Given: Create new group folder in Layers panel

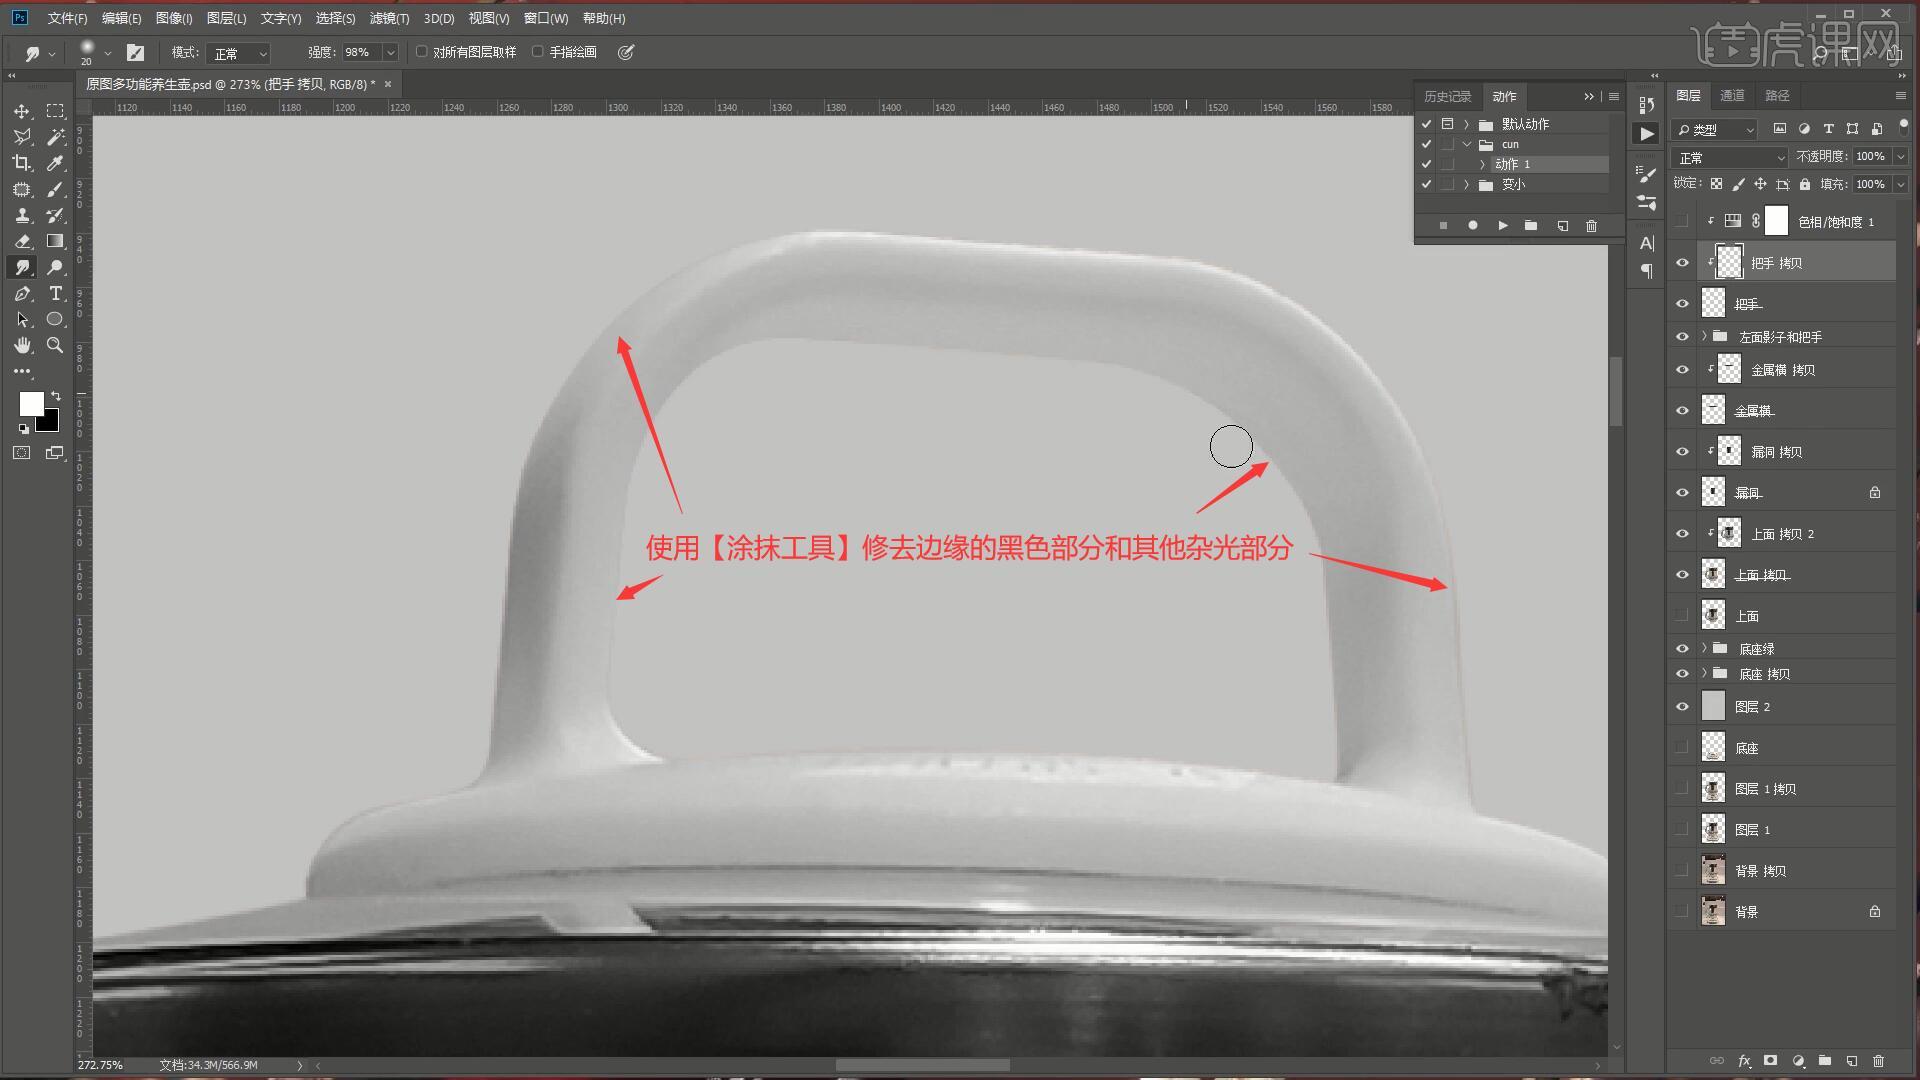Looking at the screenshot, I should [x=1825, y=1061].
